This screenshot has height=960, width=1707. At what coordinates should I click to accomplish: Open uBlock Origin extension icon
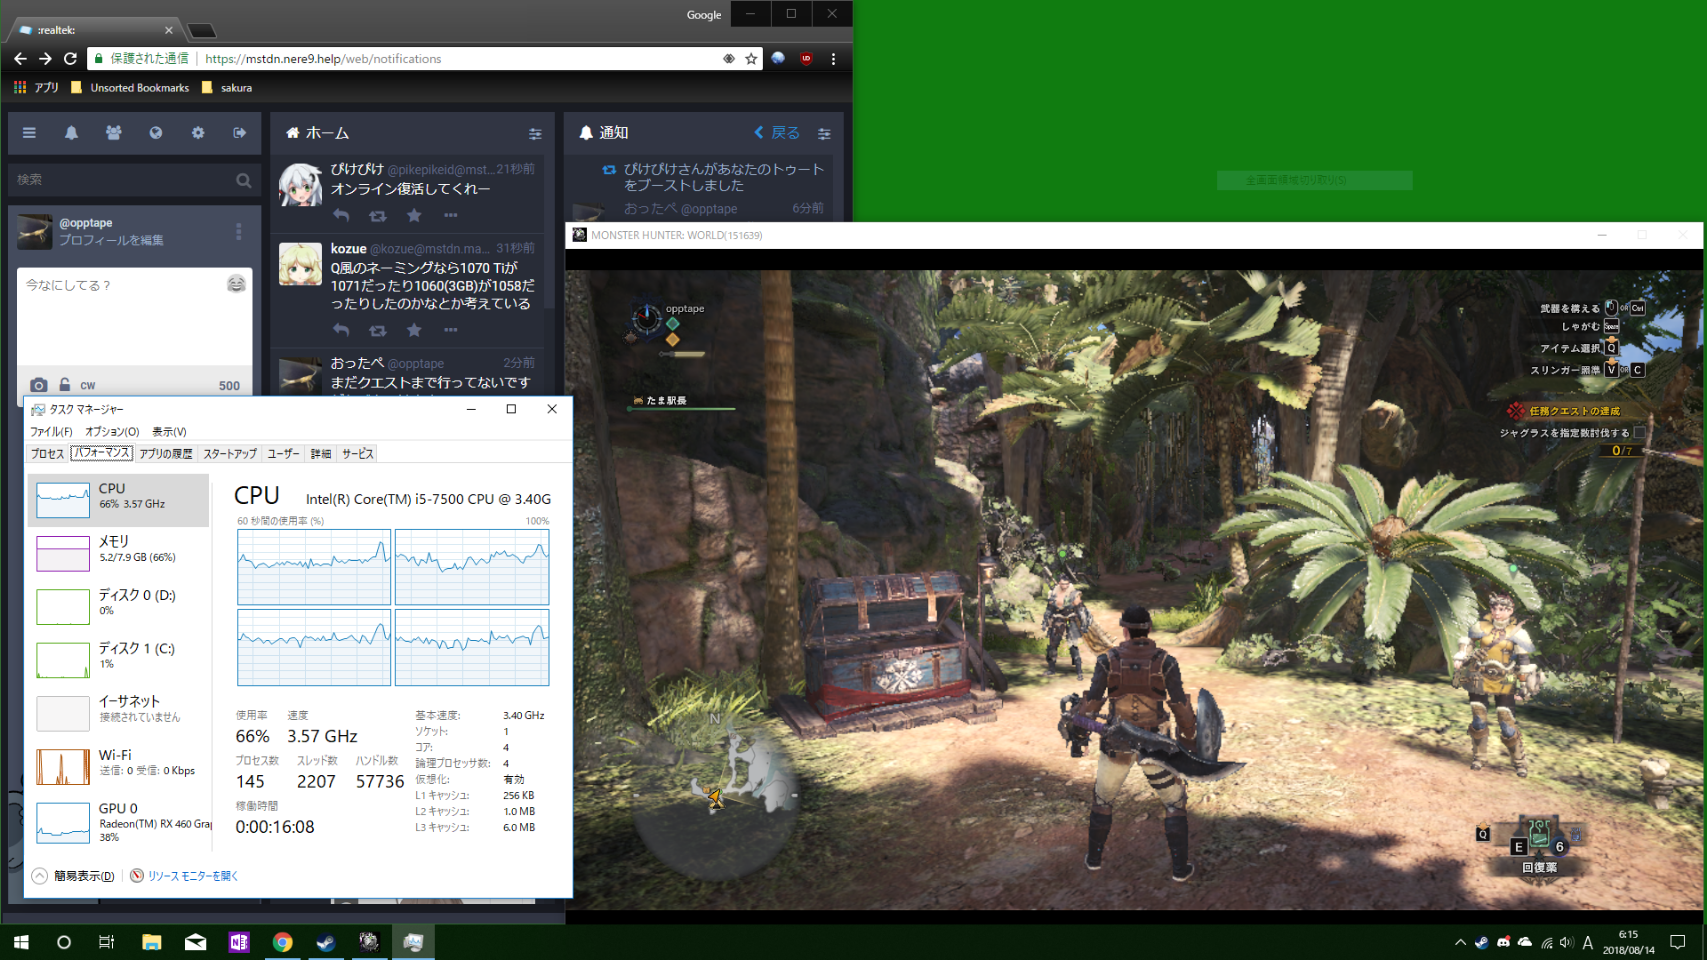(x=806, y=59)
